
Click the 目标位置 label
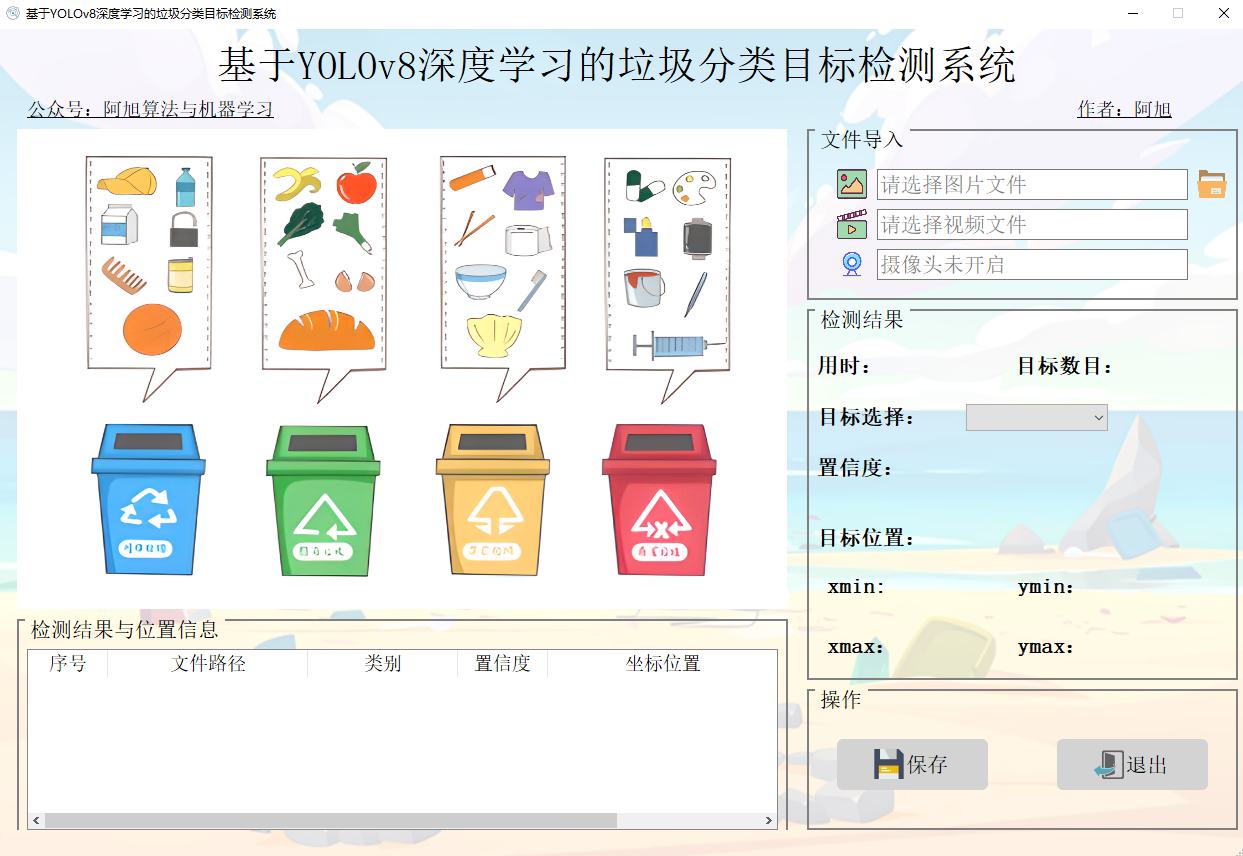pyautogui.click(x=867, y=538)
